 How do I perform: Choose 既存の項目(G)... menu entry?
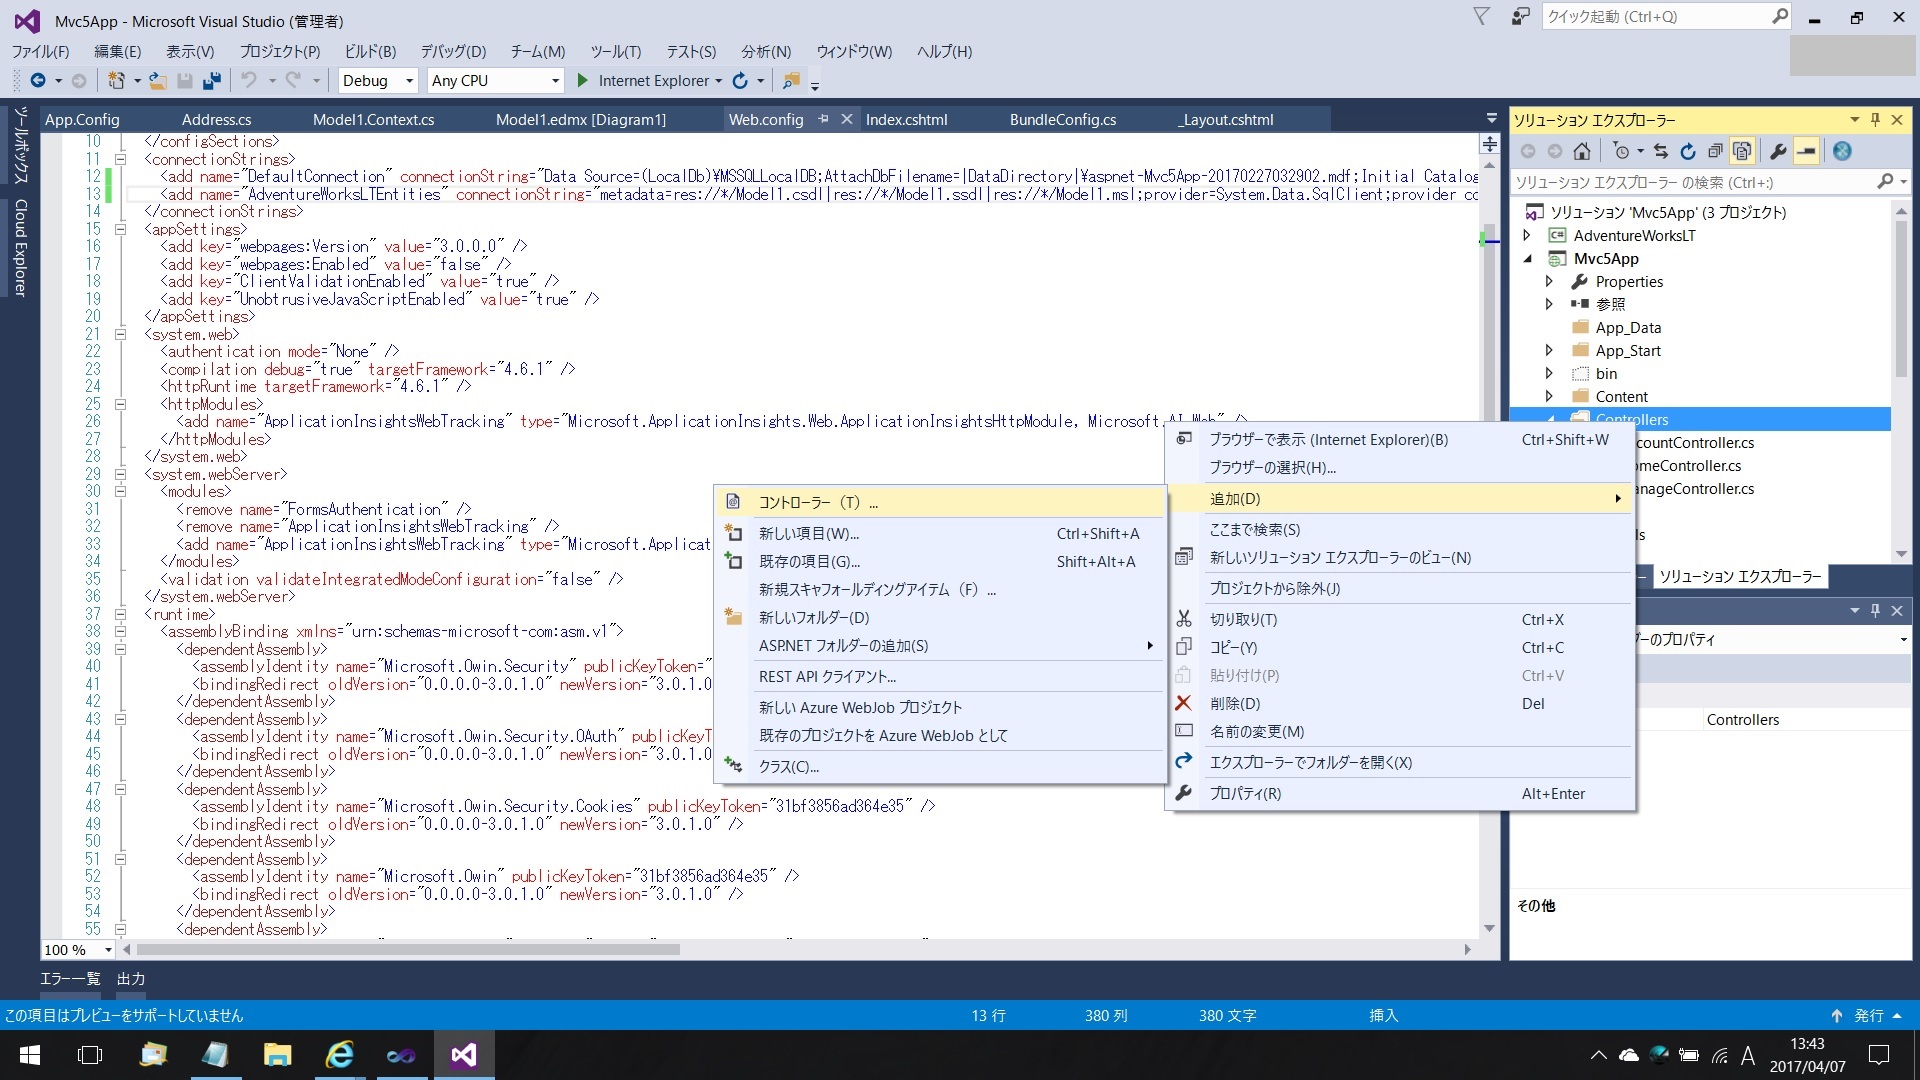click(x=940, y=561)
